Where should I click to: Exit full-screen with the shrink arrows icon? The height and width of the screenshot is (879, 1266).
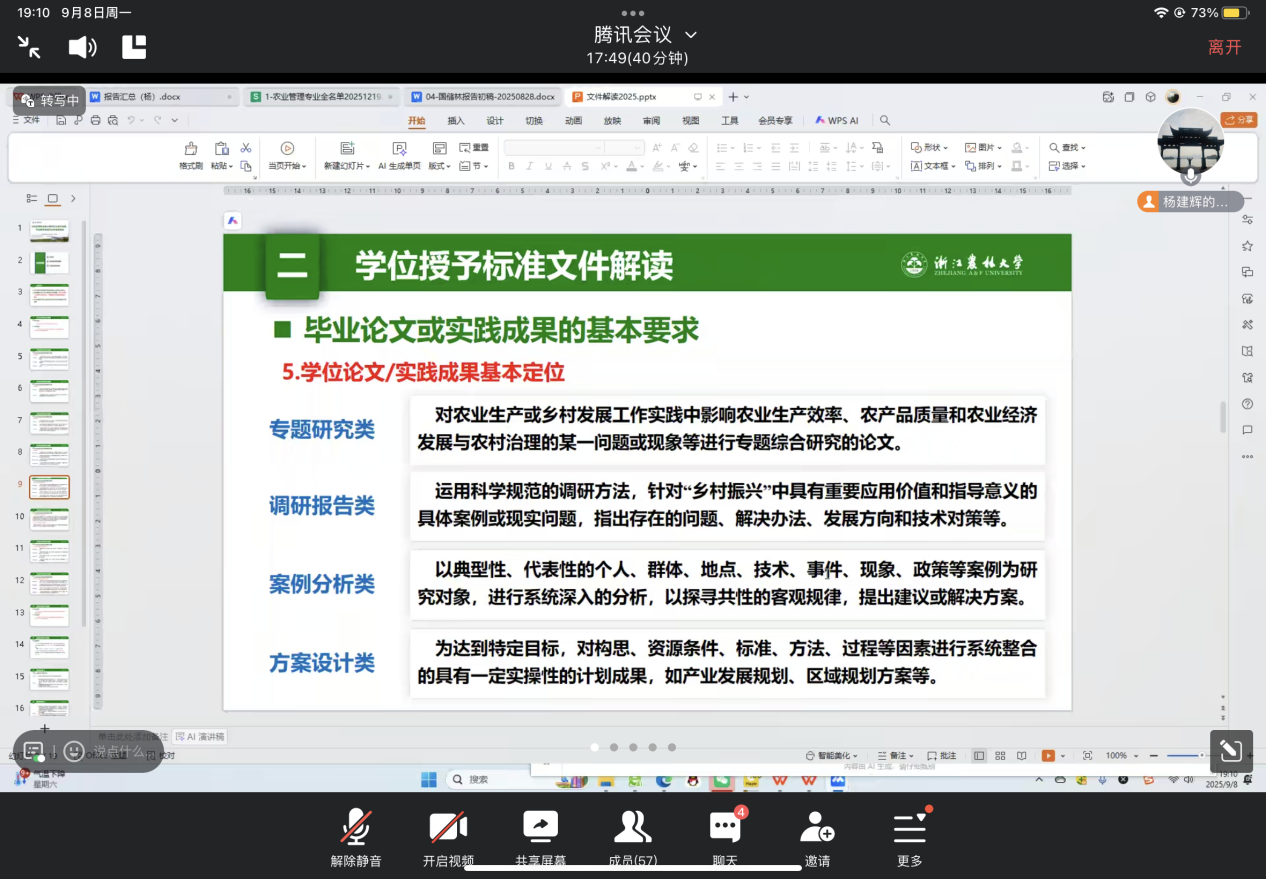pos(30,47)
